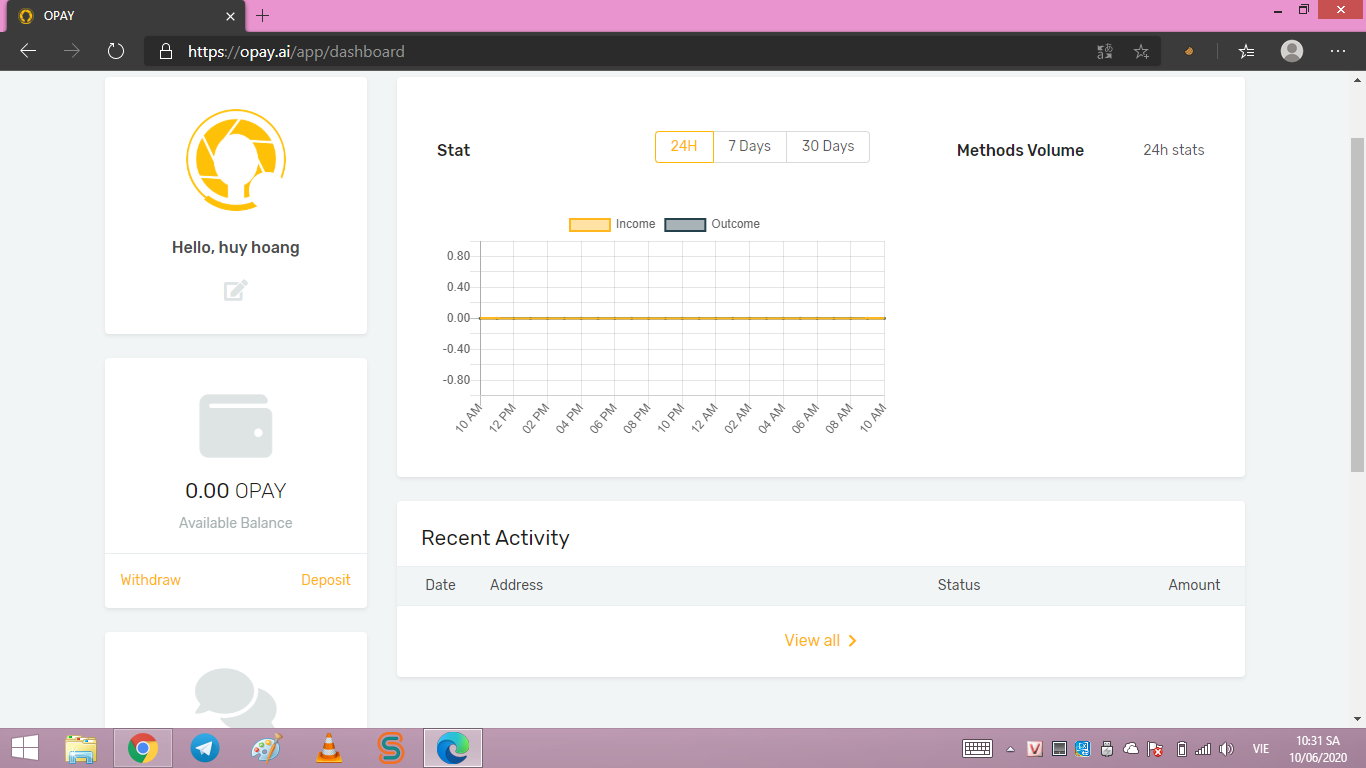Click the red V tray icon

pyautogui.click(x=1035, y=748)
